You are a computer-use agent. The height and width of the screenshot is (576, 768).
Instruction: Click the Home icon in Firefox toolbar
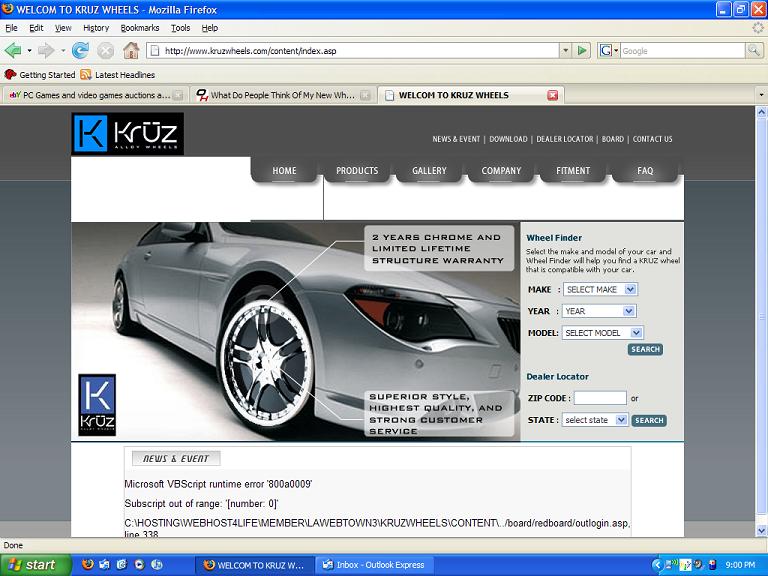point(131,50)
